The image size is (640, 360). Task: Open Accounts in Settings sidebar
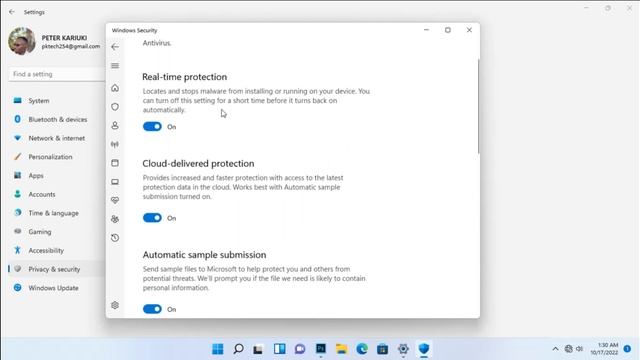tap(56, 194)
